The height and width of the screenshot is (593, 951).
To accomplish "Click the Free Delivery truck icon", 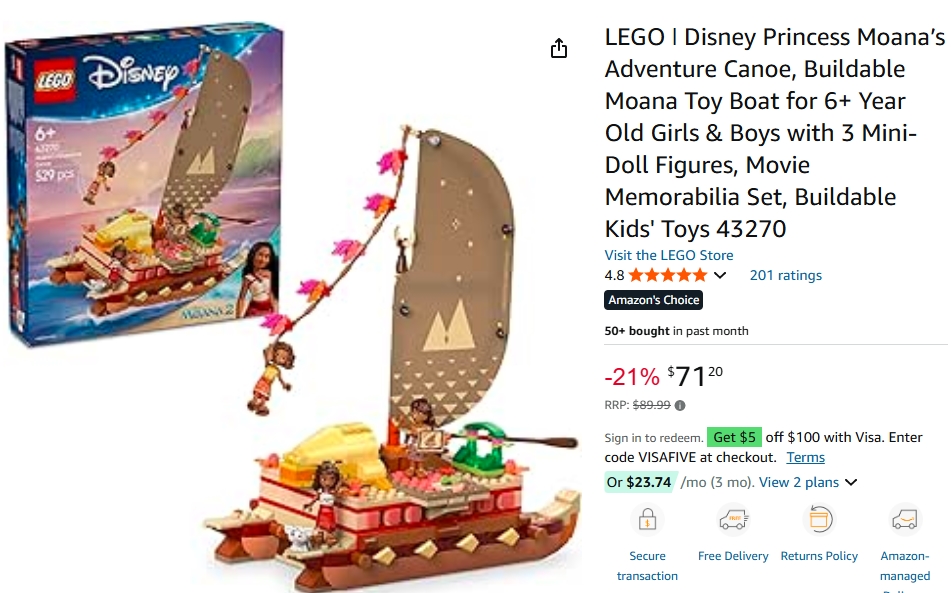I will (x=733, y=520).
